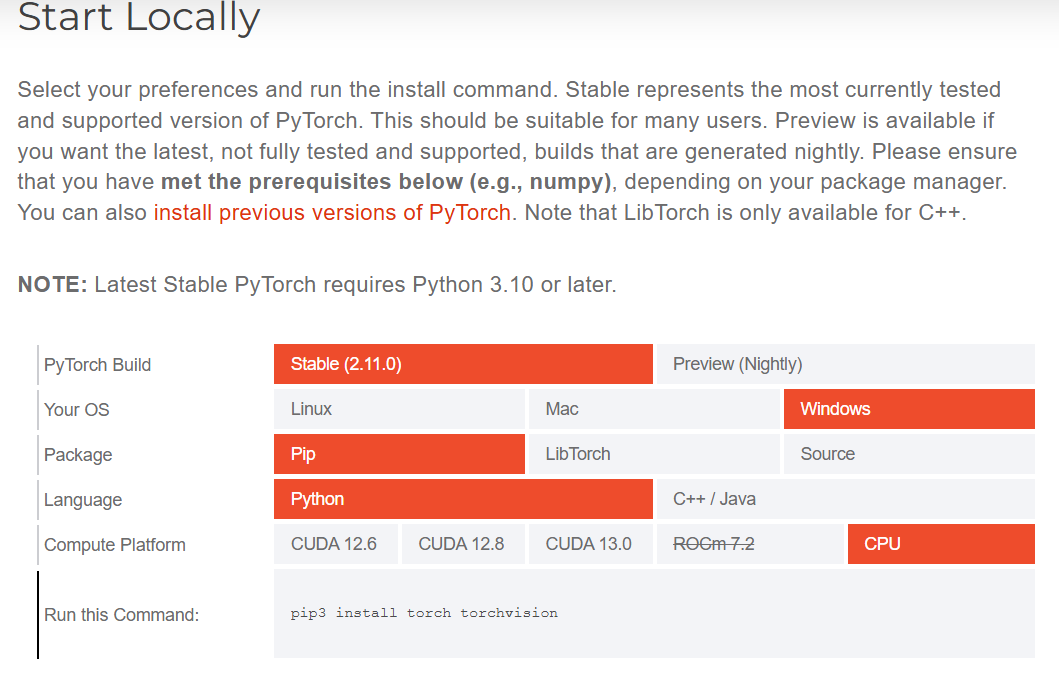Choose Source package option

click(x=908, y=454)
